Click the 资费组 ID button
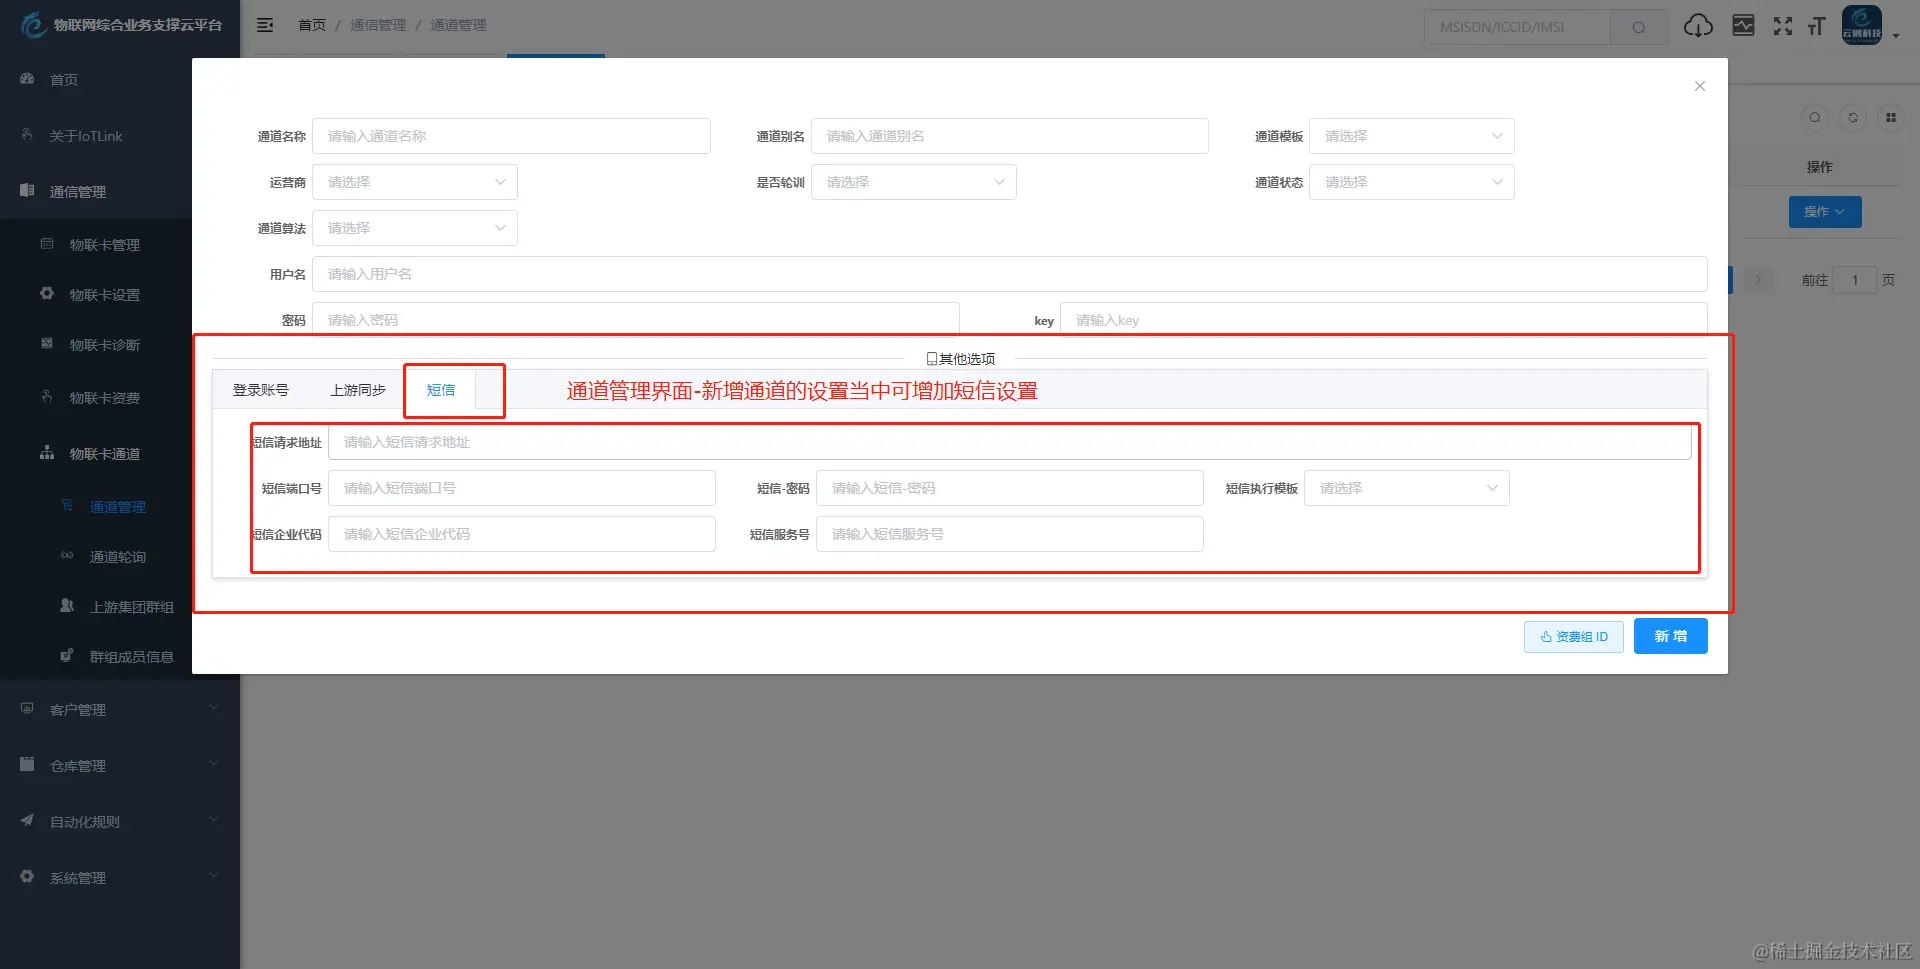The height and width of the screenshot is (969, 1920). pyautogui.click(x=1574, y=637)
